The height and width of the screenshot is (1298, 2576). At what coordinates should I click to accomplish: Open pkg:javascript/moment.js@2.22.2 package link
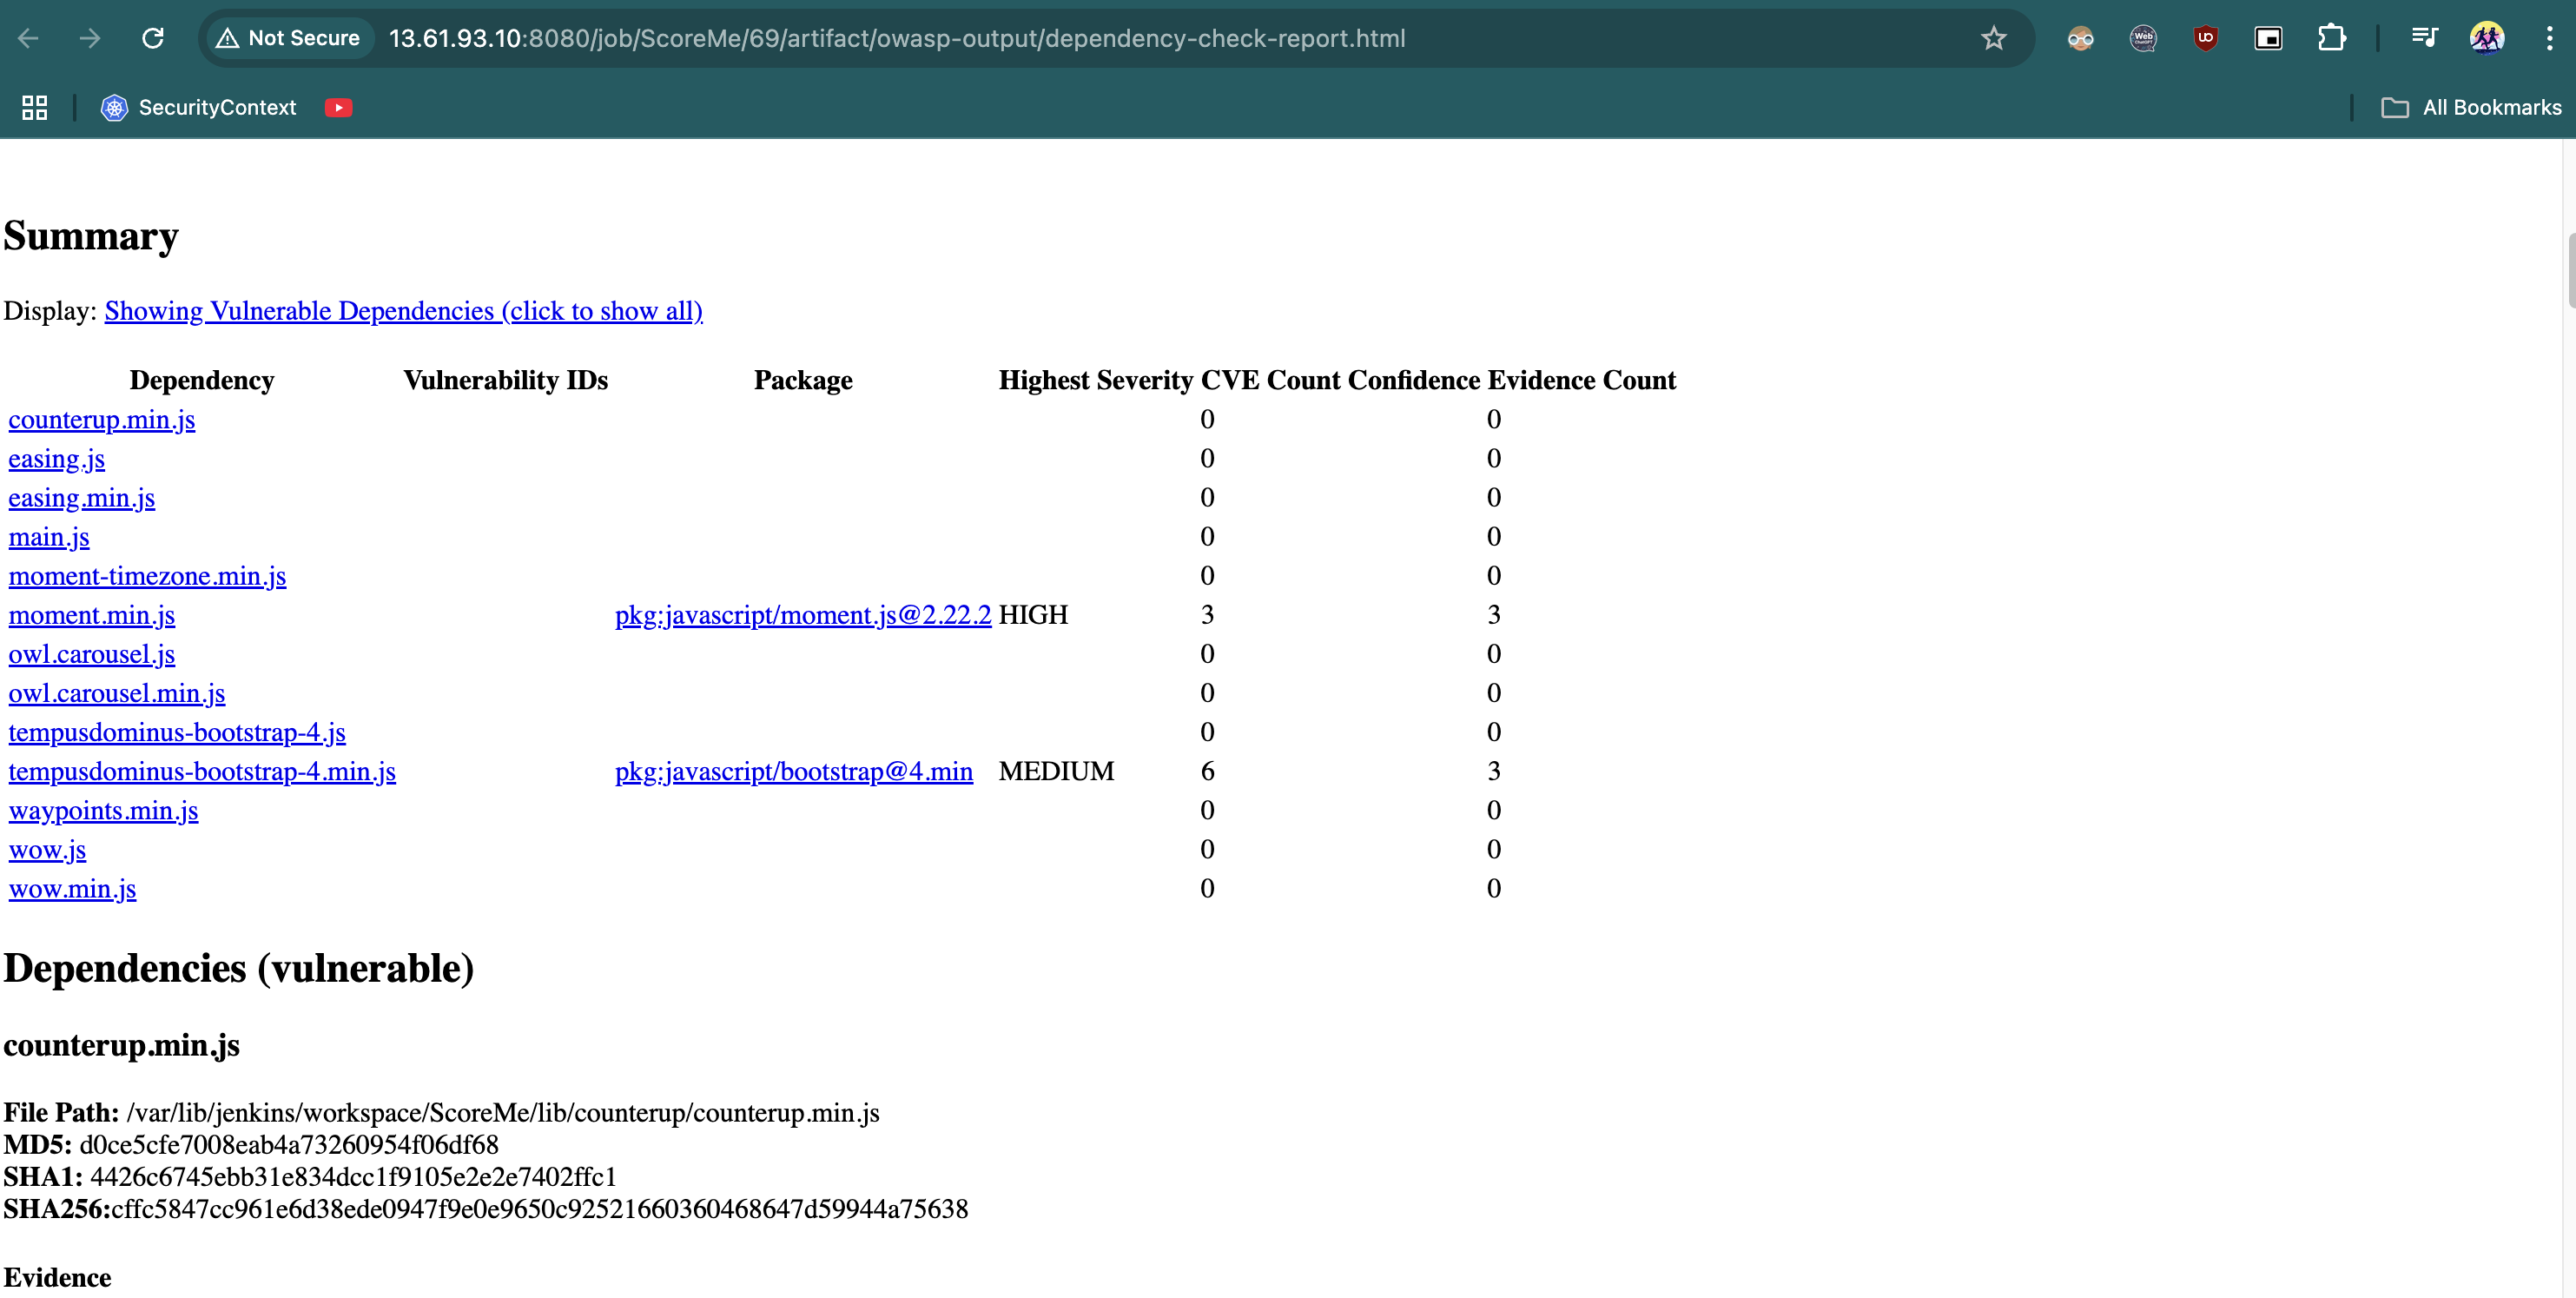pyautogui.click(x=803, y=614)
